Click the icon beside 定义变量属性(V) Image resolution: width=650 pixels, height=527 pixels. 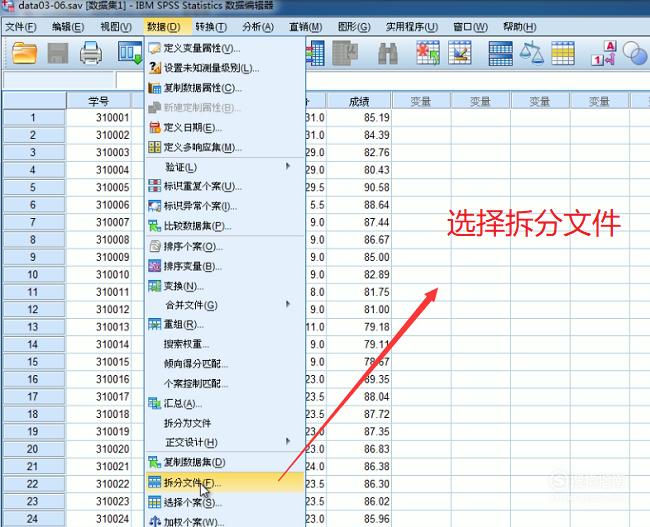pyautogui.click(x=154, y=48)
